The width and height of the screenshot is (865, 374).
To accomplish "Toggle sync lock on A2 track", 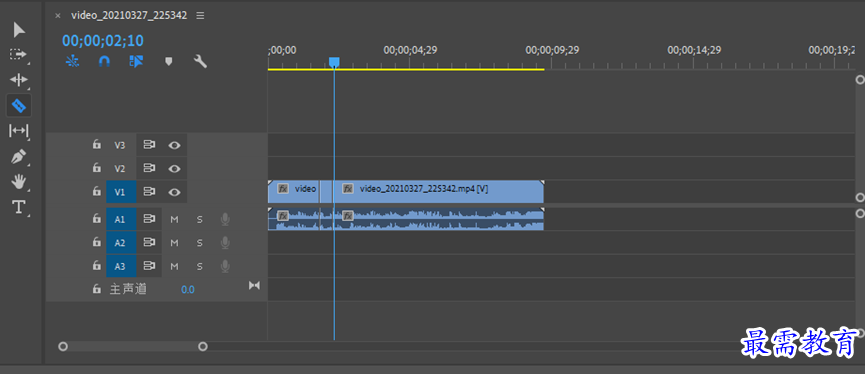I will click(x=149, y=242).
